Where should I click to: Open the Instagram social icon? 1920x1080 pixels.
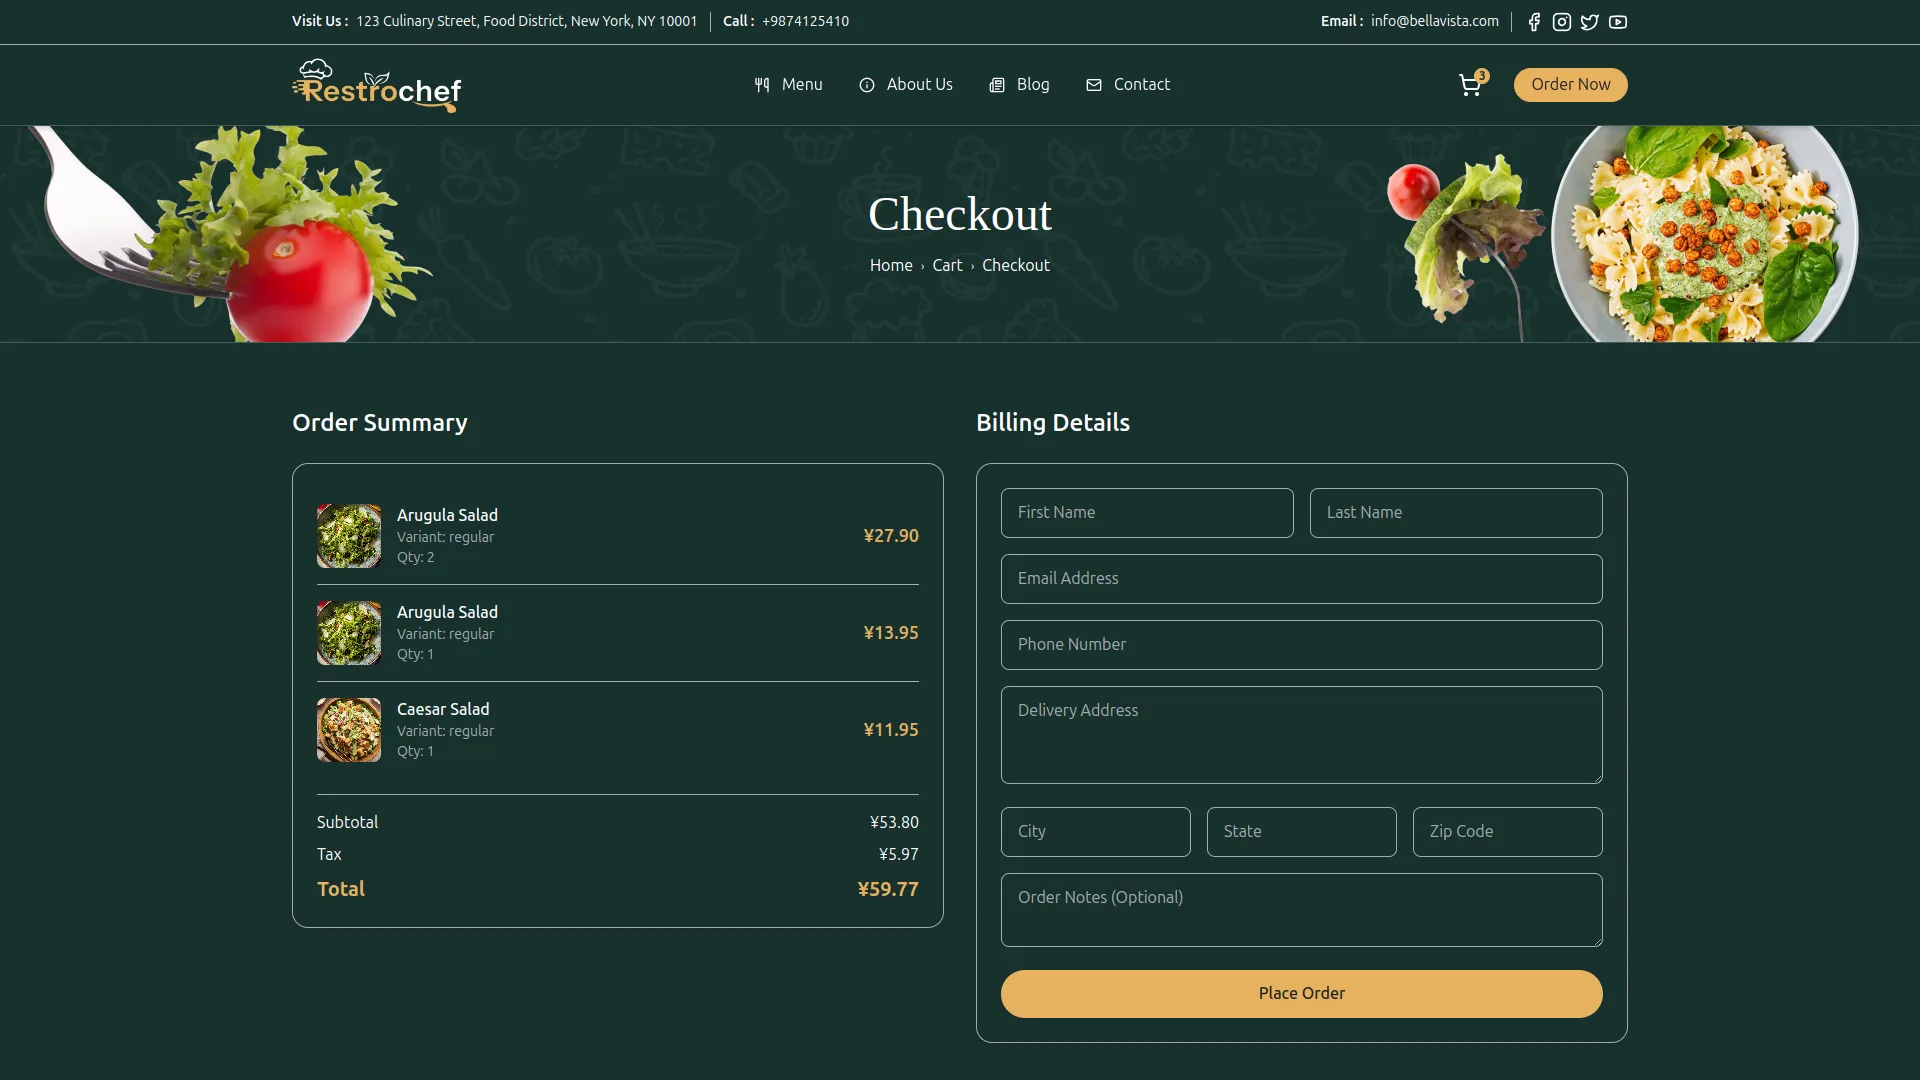click(1562, 22)
